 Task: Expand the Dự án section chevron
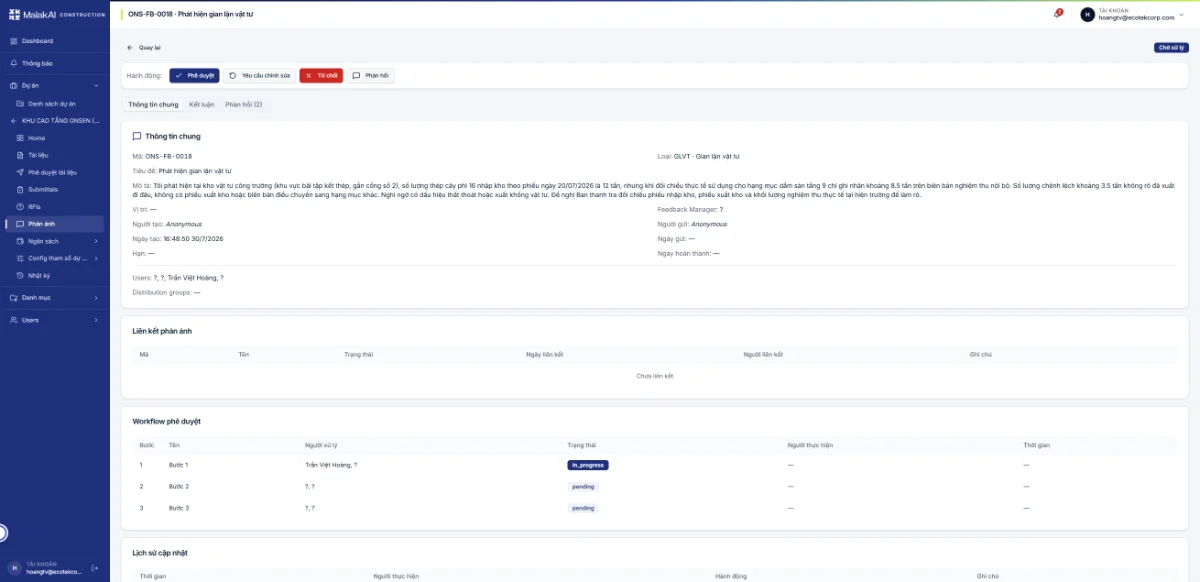[x=96, y=86]
